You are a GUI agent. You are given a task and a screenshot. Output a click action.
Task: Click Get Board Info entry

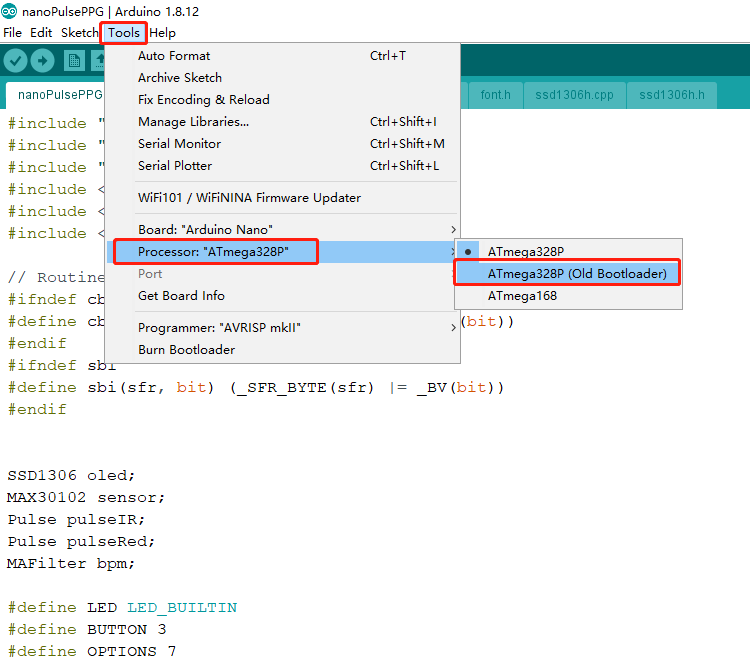[181, 296]
